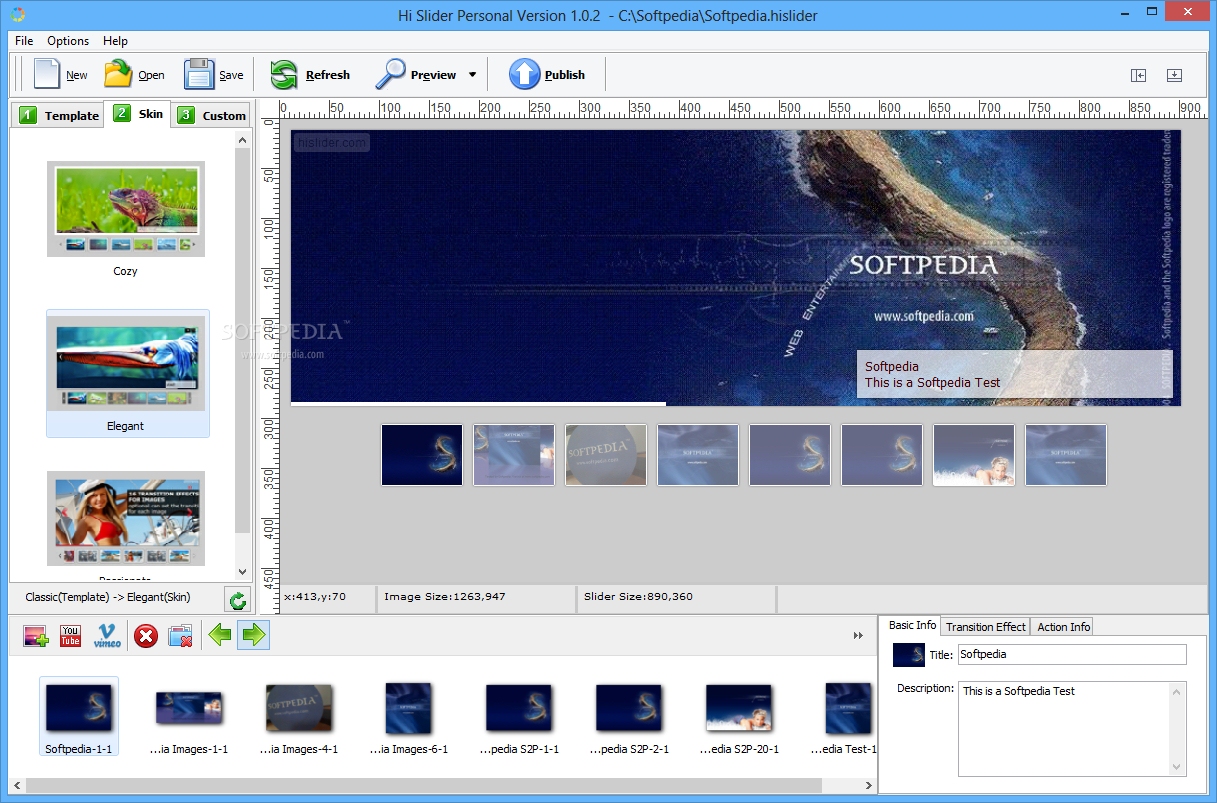Expand the Preview dropdown arrow
Viewport: 1217px width, 803px height.
tap(472, 75)
